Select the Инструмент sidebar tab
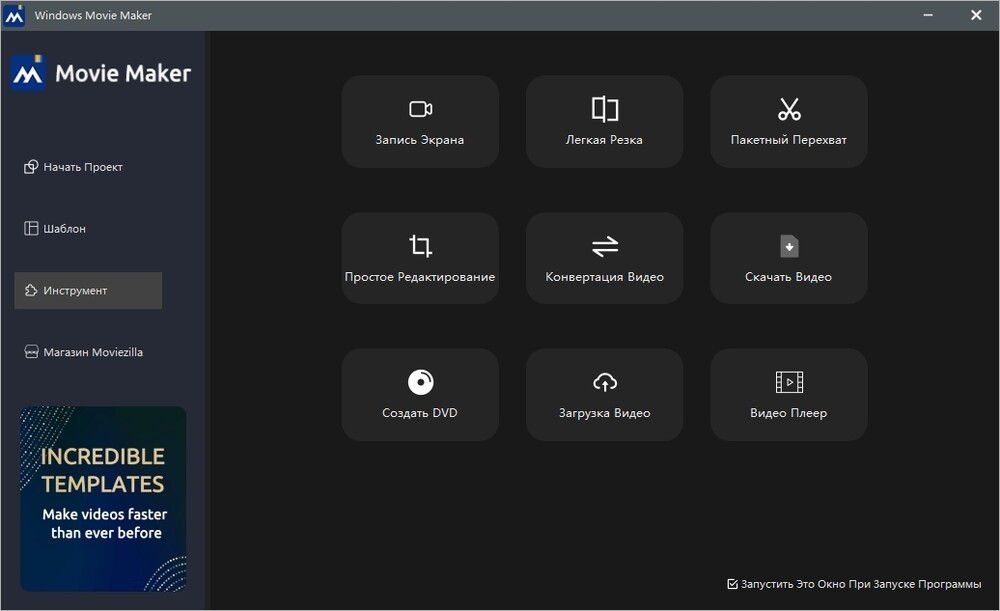1000x611 pixels. tap(88, 291)
